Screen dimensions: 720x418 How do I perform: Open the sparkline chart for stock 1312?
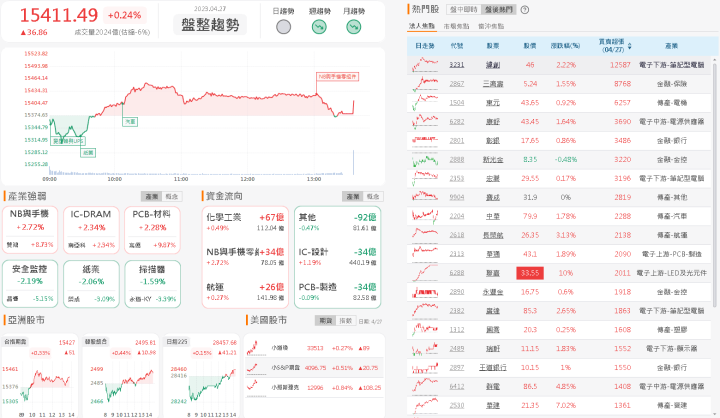[425, 329]
